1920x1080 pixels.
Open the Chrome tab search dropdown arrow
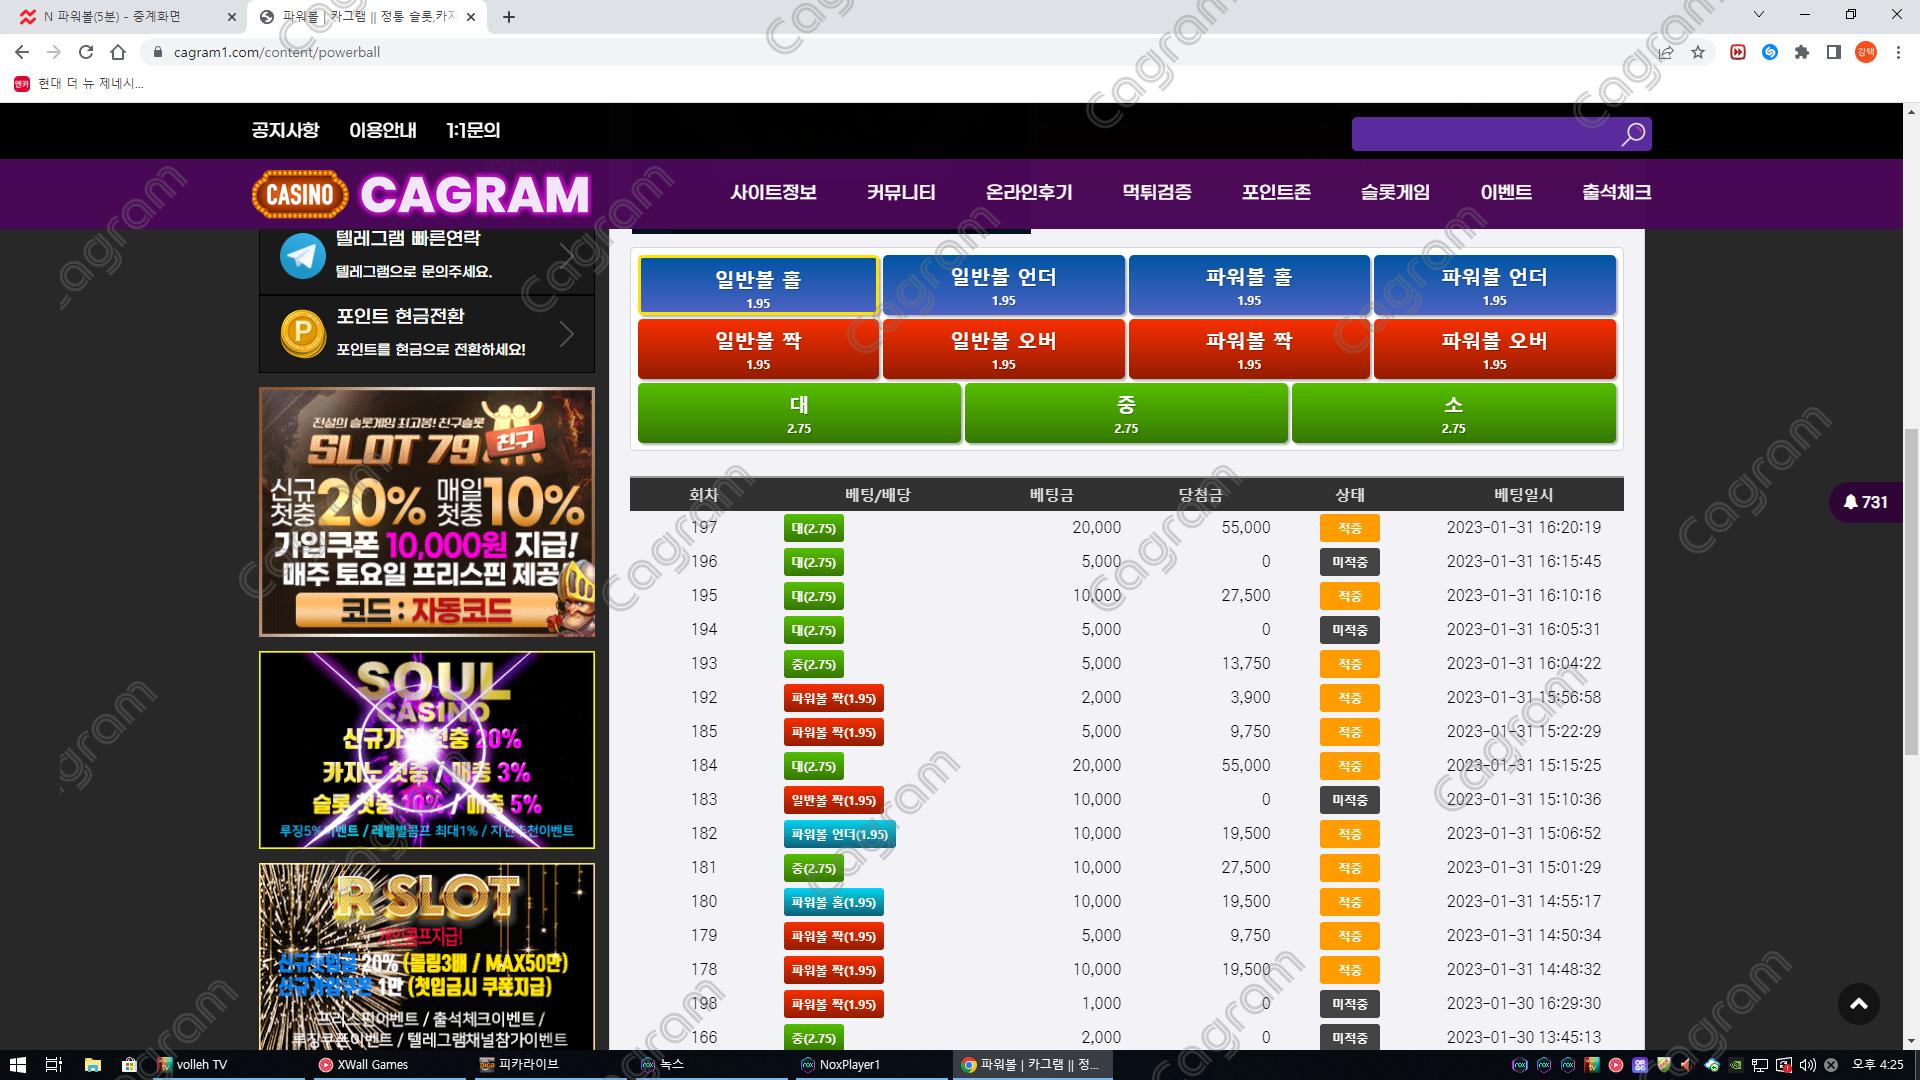[1759, 15]
